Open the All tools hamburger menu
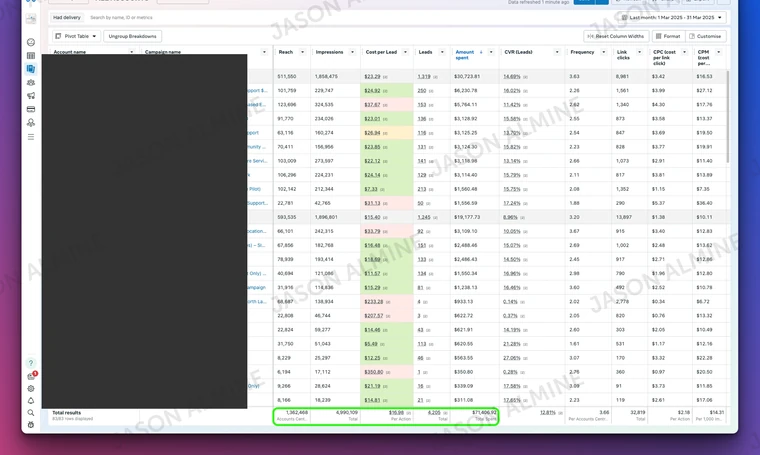The image size is (760, 455). point(31,137)
